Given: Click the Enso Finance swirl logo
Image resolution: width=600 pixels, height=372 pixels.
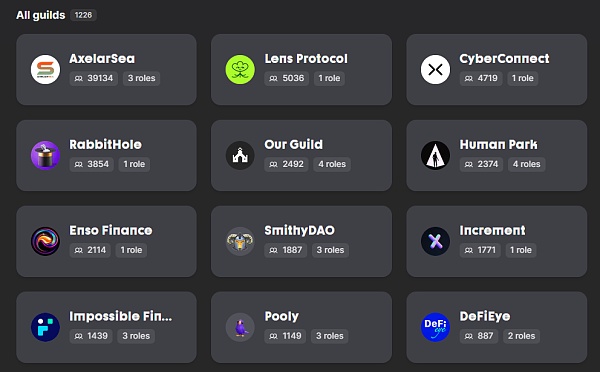Looking at the screenshot, I should pyautogui.click(x=46, y=241).
